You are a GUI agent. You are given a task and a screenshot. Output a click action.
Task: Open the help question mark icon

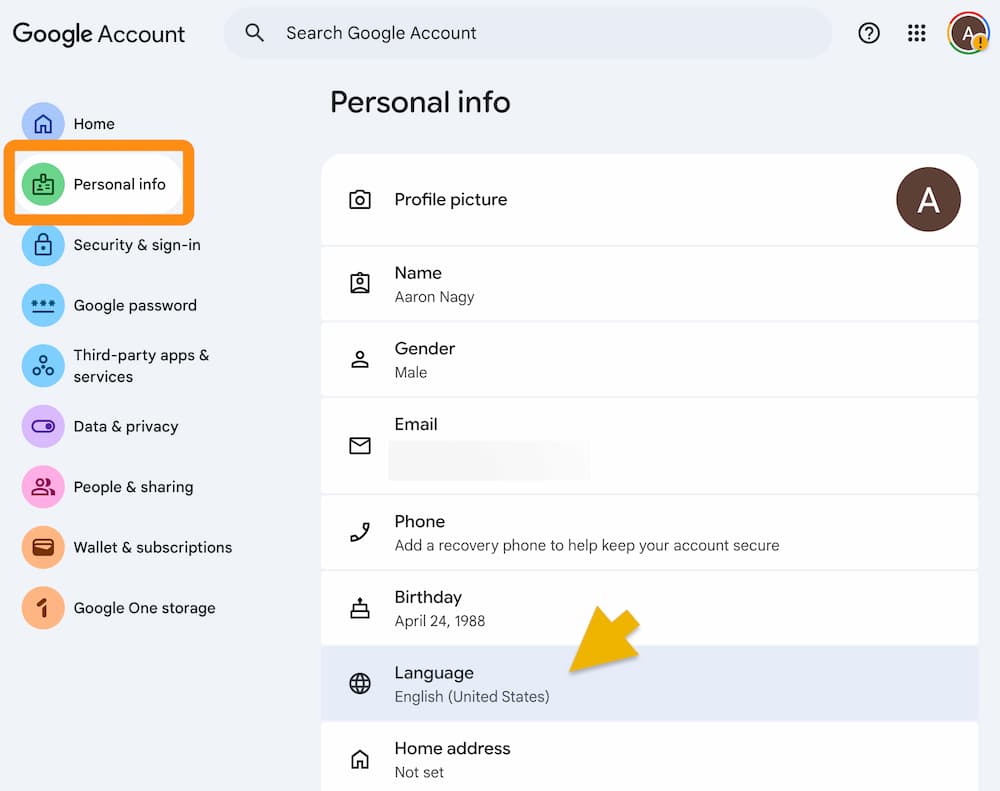tap(869, 33)
